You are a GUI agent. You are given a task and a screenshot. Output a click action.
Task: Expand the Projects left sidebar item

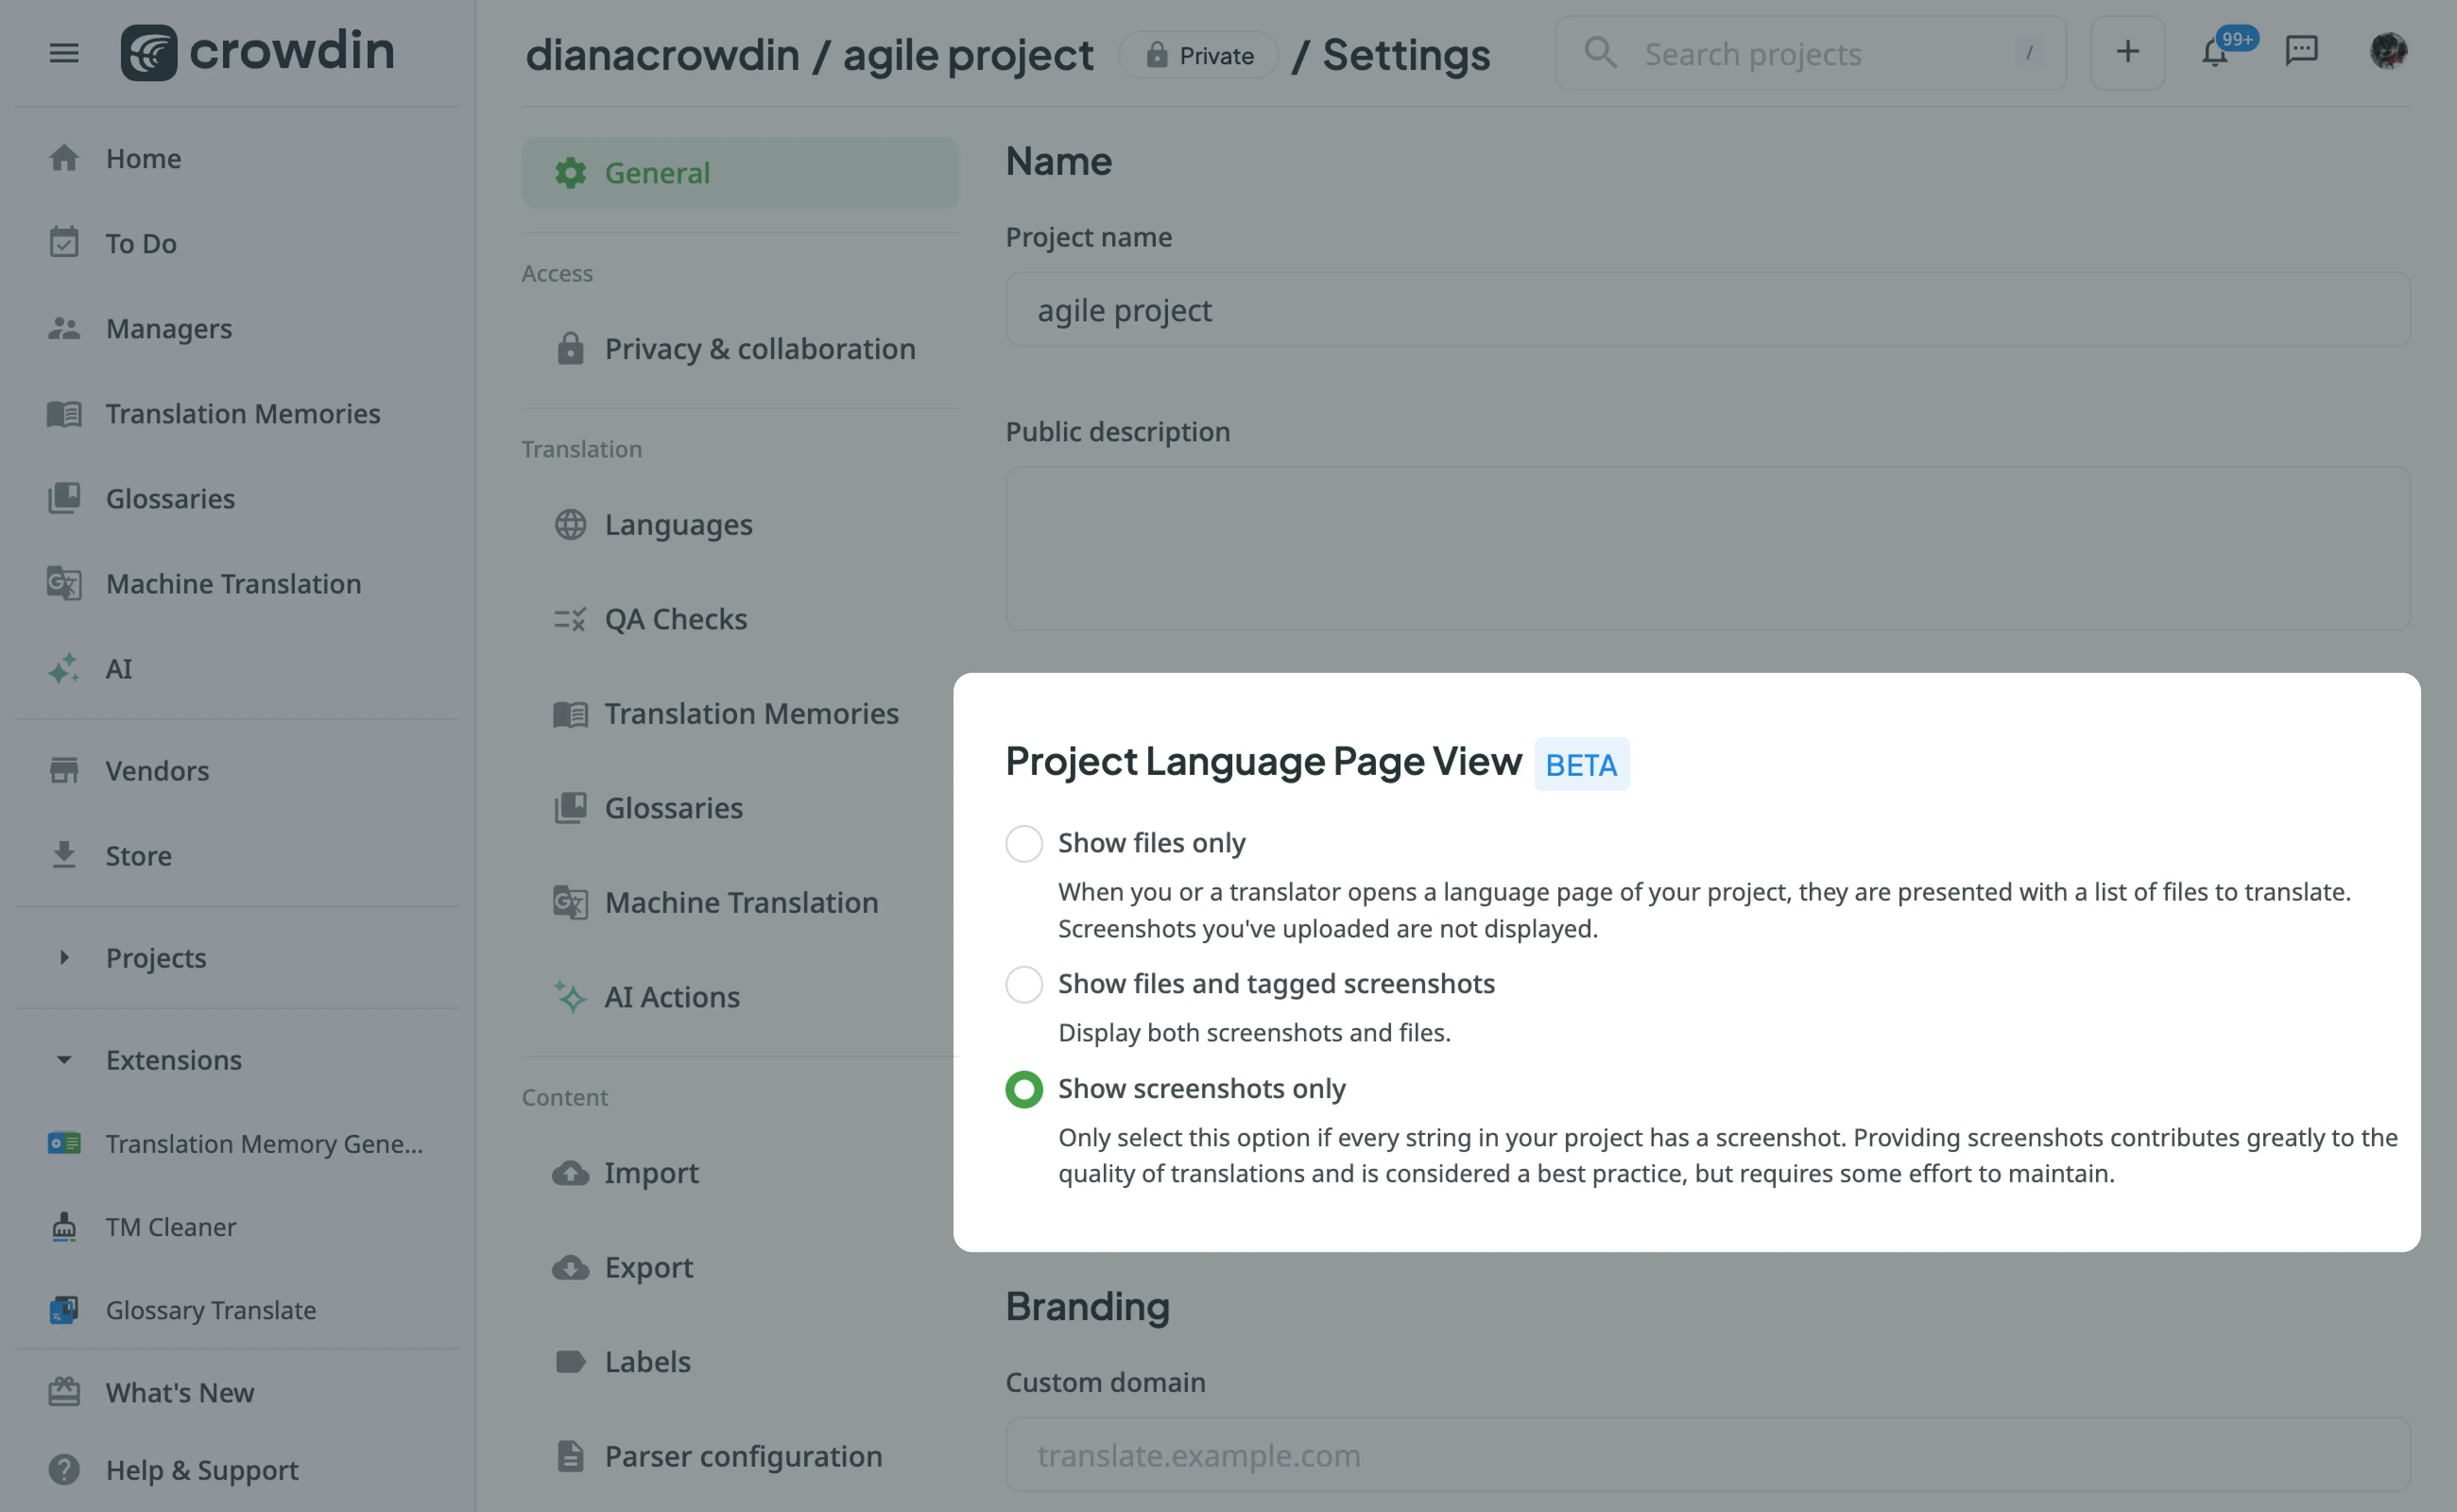[x=63, y=958]
